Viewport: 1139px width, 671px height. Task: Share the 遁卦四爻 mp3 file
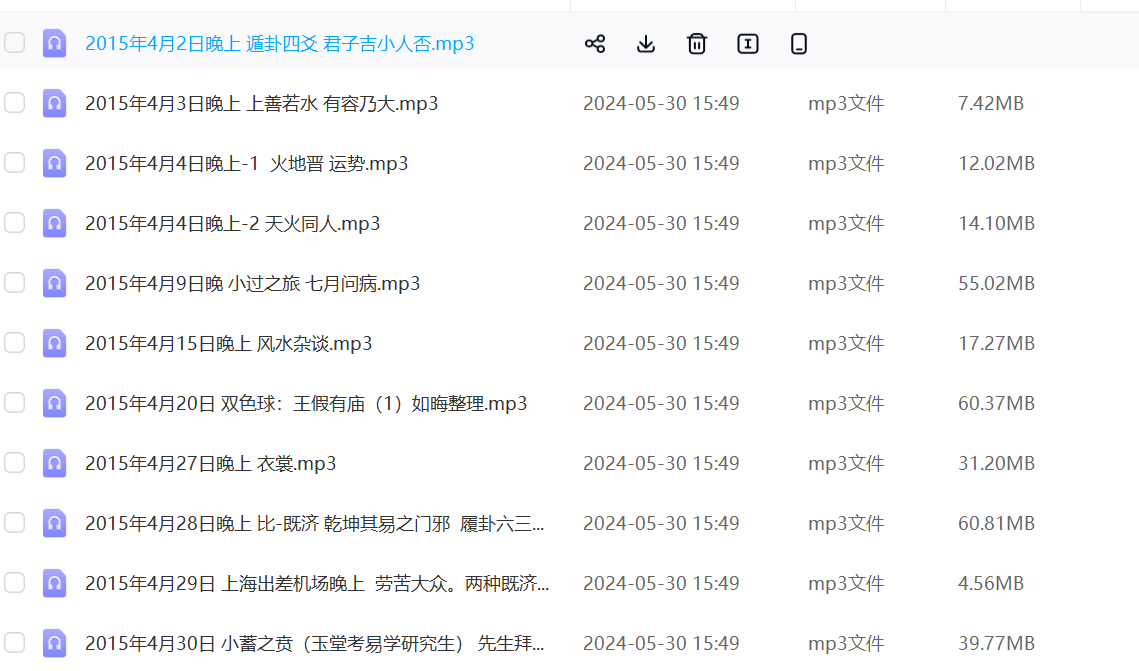(x=595, y=44)
